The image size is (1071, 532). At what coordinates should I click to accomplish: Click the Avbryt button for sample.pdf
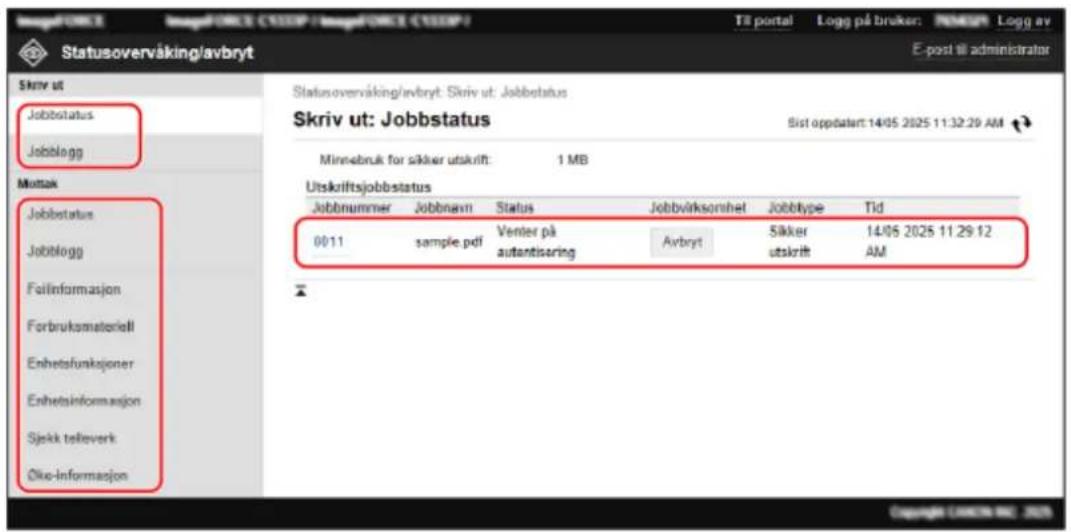tap(682, 242)
